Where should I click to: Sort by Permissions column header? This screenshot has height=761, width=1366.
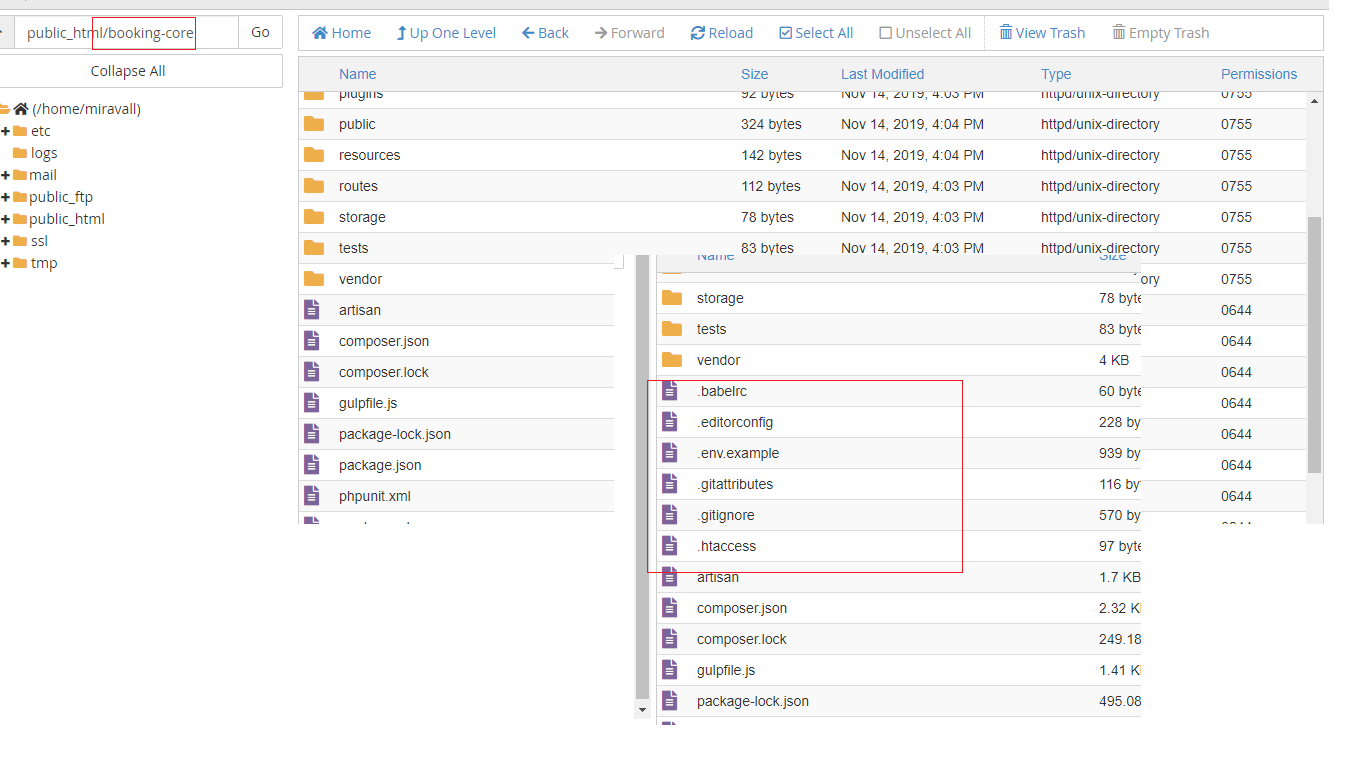pyautogui.click(x=1258, y=74)
